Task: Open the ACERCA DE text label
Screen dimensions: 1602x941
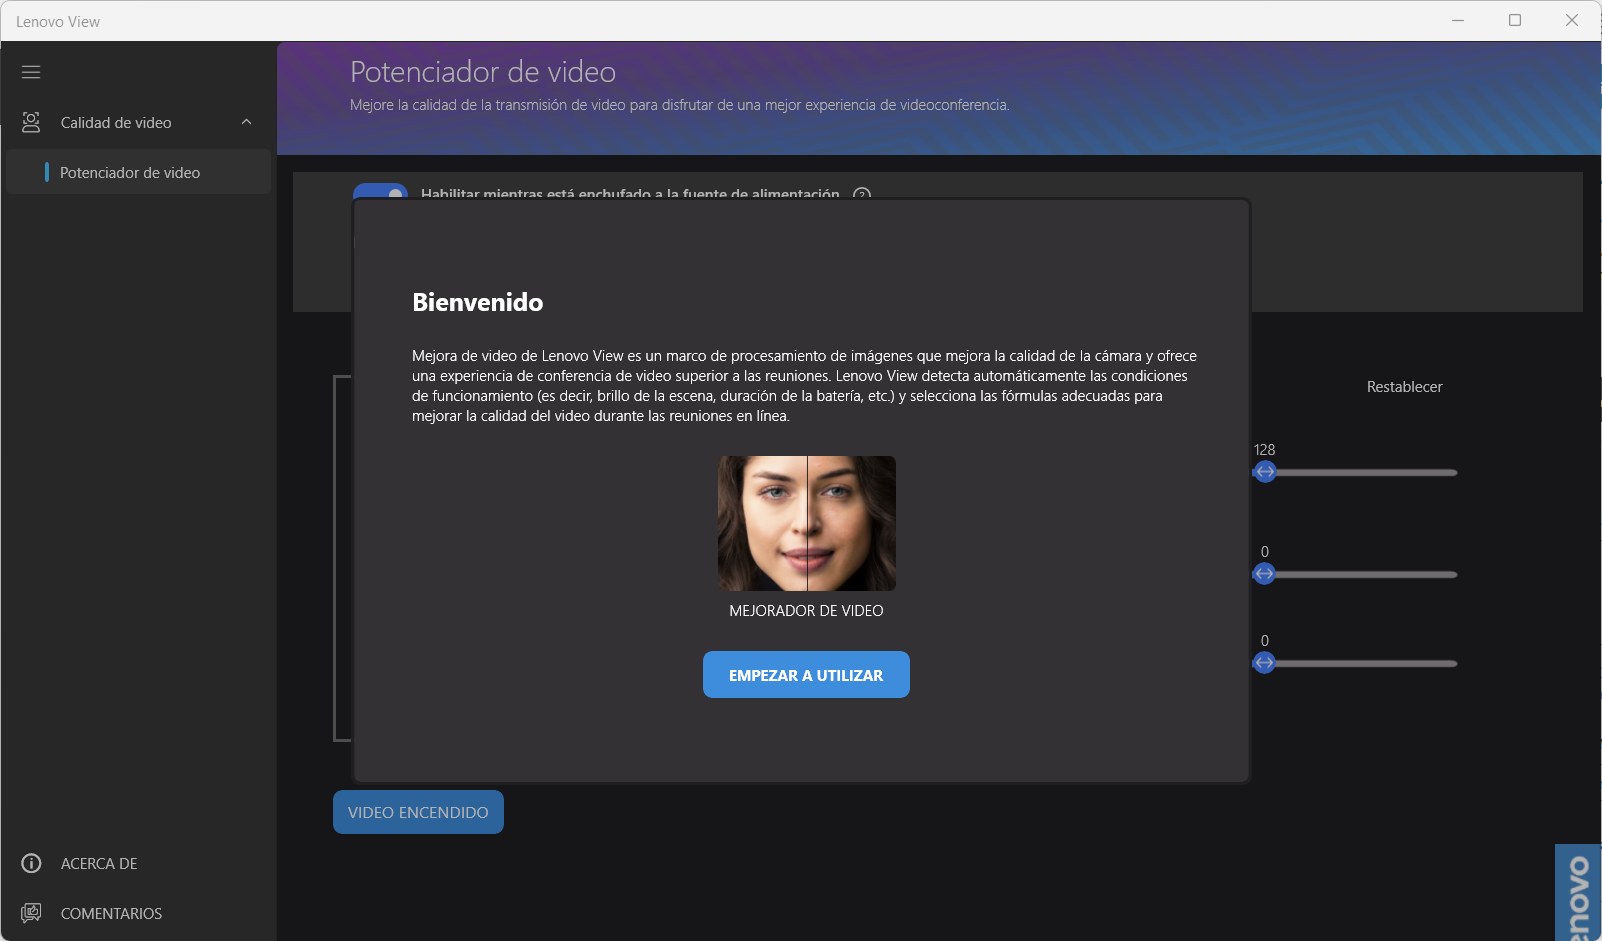Action: coord(99,863)
